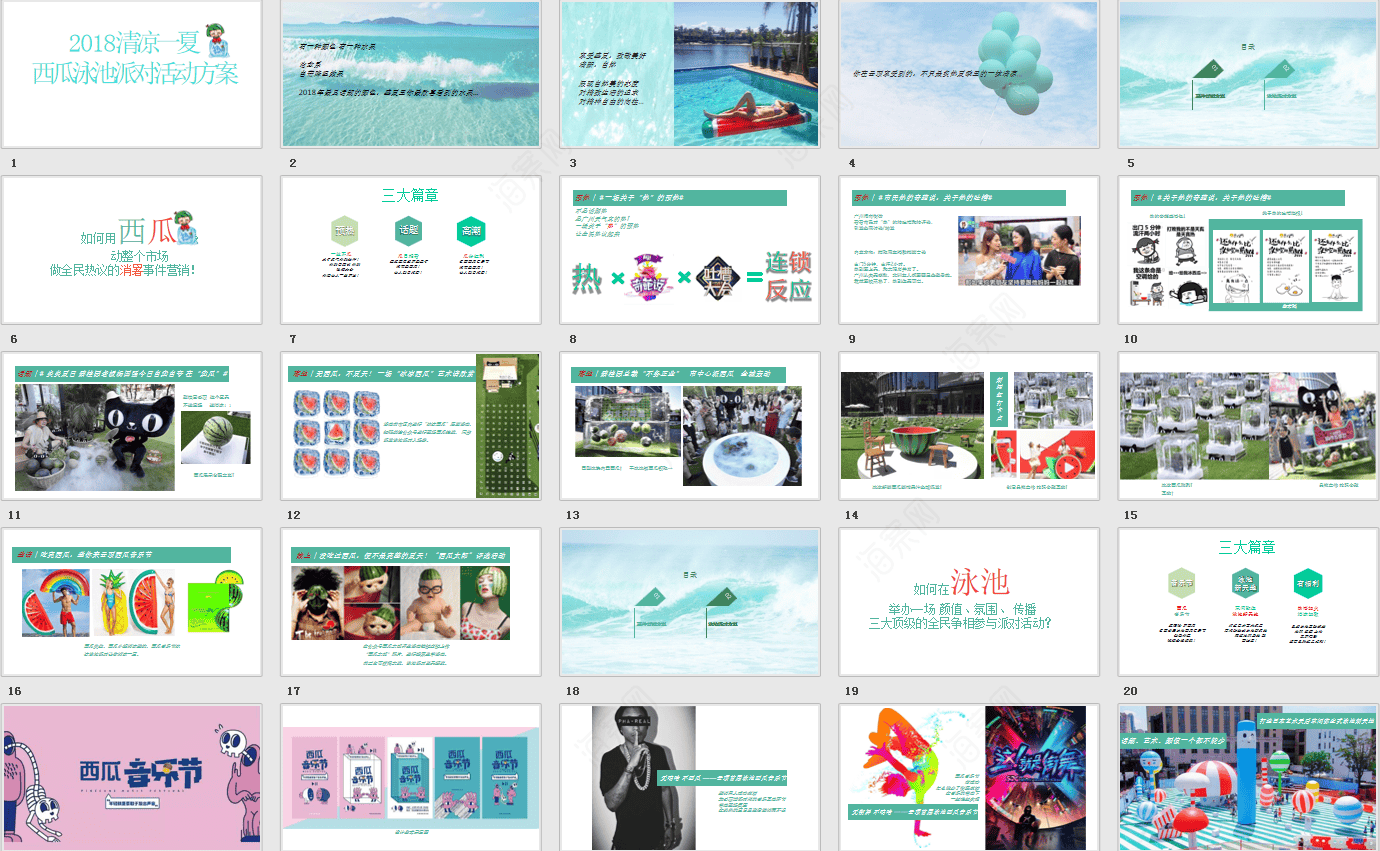
Task: Select slide 13 with the crowd around the ice table
Action: [x=690, y=426]
